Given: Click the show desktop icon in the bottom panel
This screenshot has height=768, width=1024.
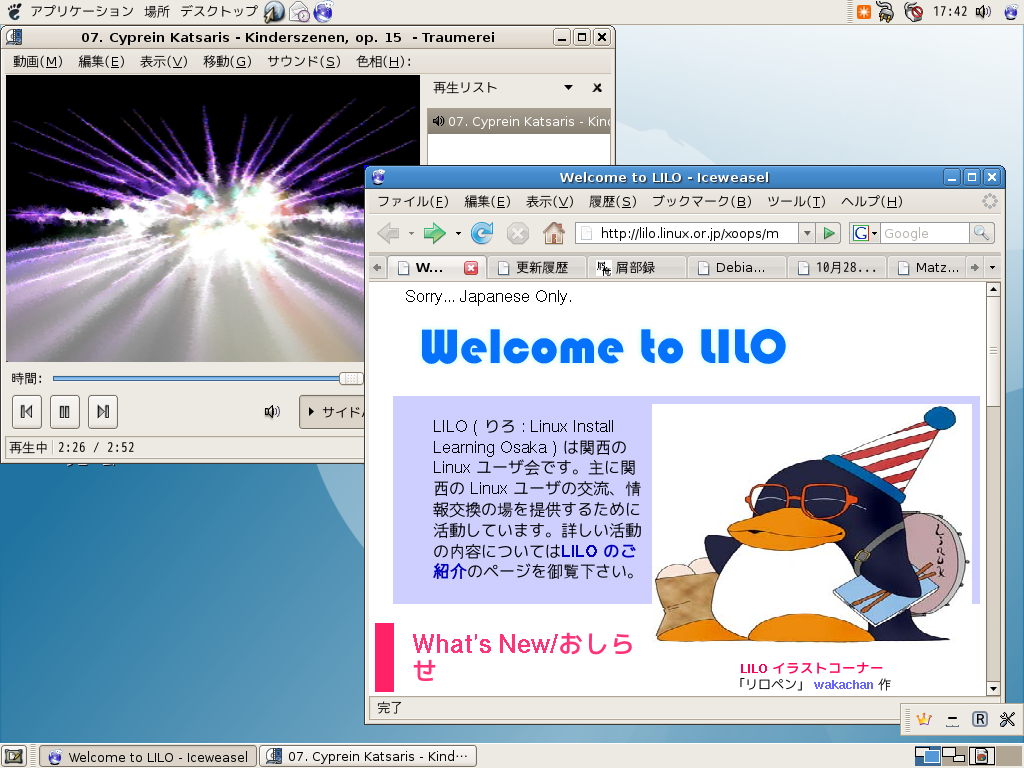Looking at the screenshot, I should point(14,756).
